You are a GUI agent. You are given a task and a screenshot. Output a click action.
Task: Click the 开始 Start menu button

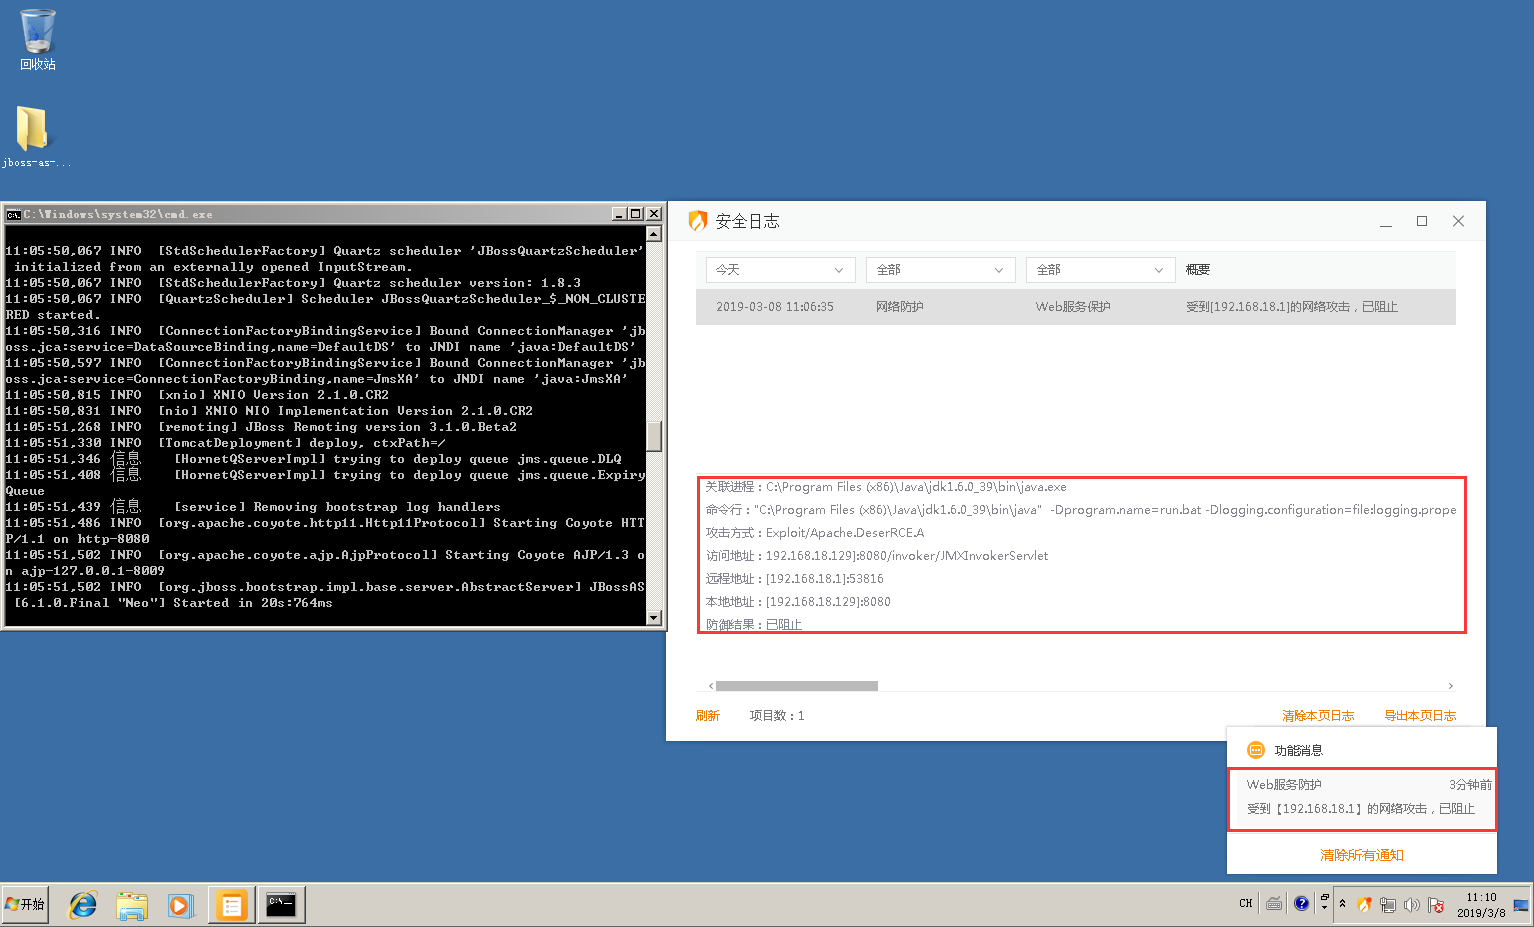pos(26,904)
